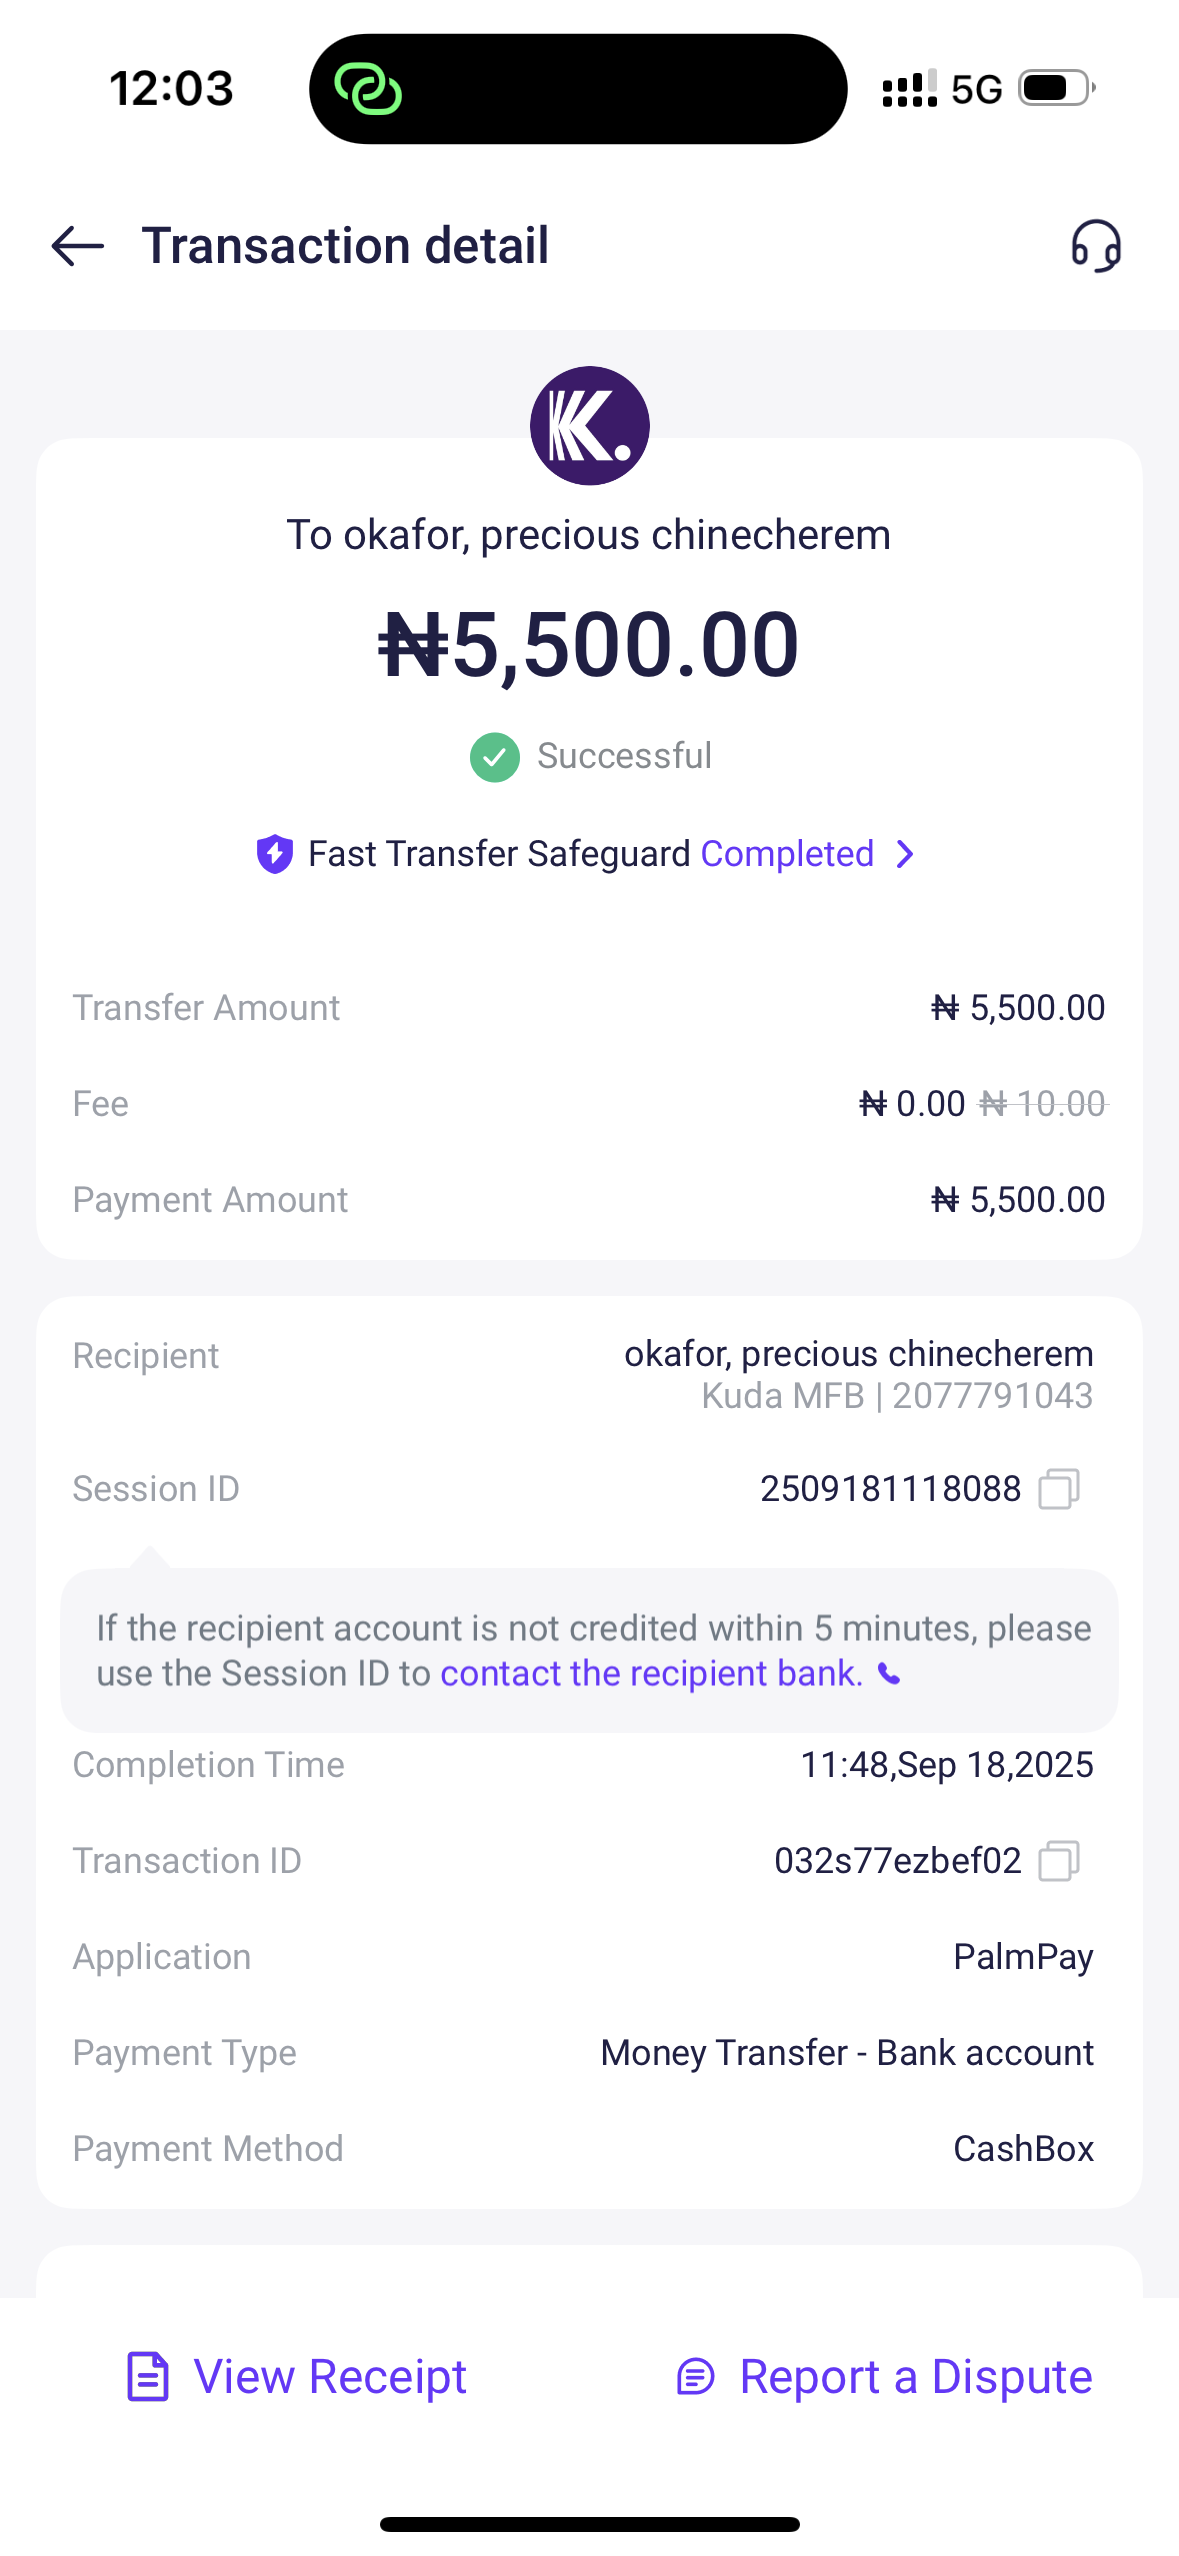Tap the green Successful checkmark icon
Screen dimensions: 1179x2556
[495, 757]
